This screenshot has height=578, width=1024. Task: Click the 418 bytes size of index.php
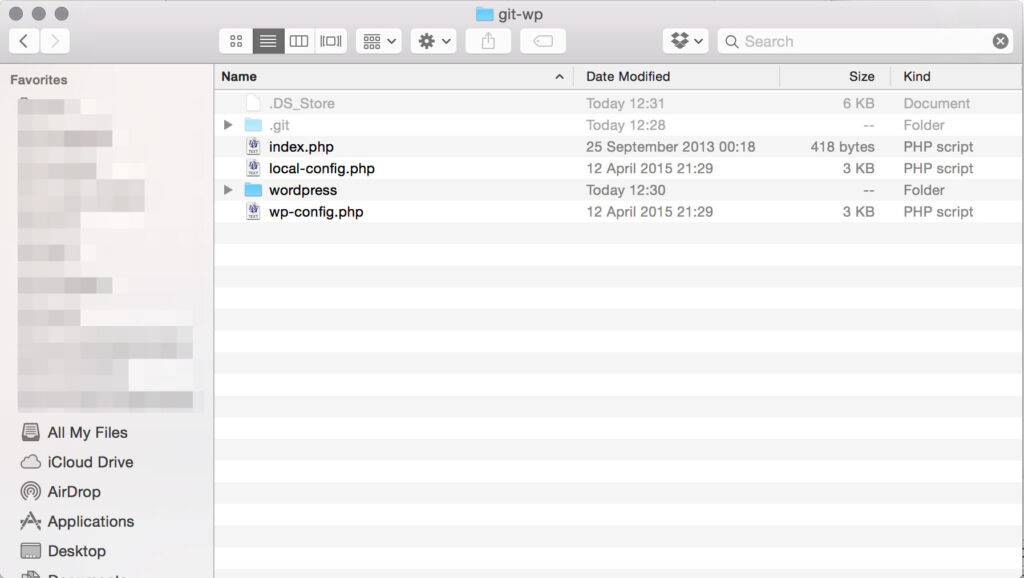point(842,147)
